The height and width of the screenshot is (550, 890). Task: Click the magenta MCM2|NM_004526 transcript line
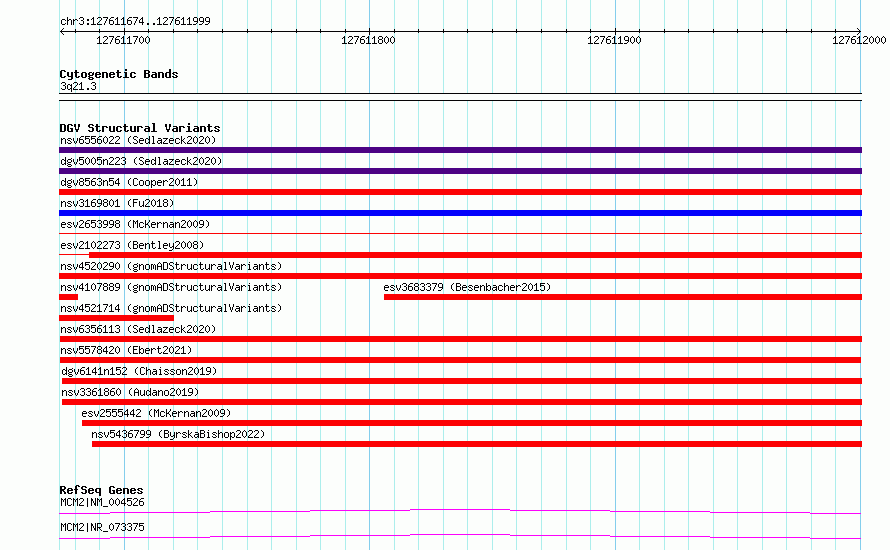point(460,511)
